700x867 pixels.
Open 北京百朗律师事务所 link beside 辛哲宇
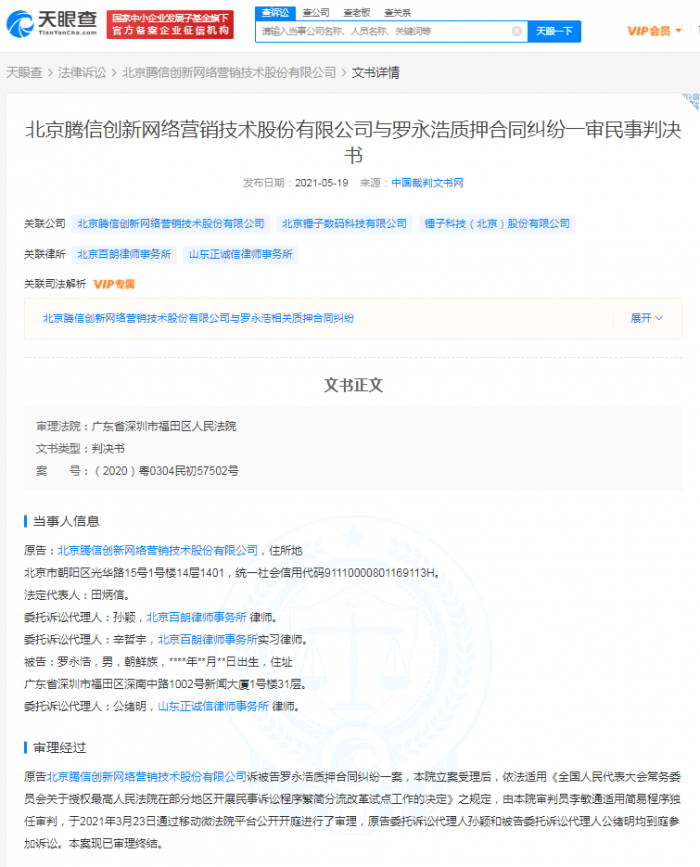[x=207, y=640]
